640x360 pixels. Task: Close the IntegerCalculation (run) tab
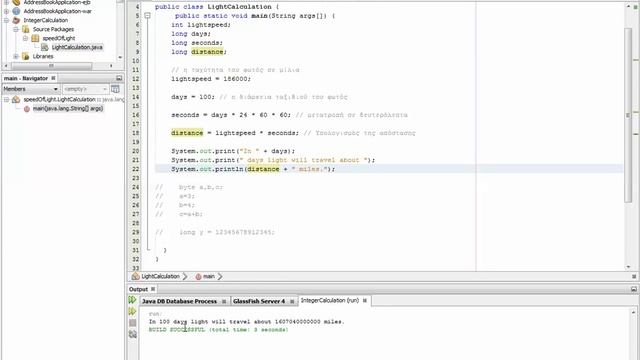pos(365,300)
